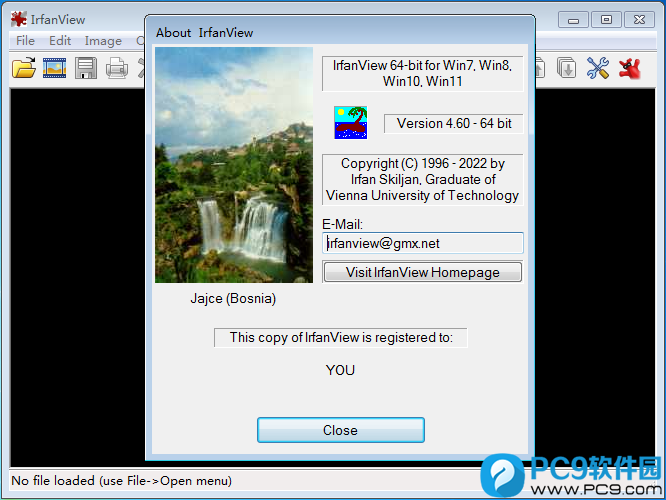Viewport: 666px width, 500px height.
Task: Click the 'IrfanView 64-bit for Win7' text
Action: 423,73
